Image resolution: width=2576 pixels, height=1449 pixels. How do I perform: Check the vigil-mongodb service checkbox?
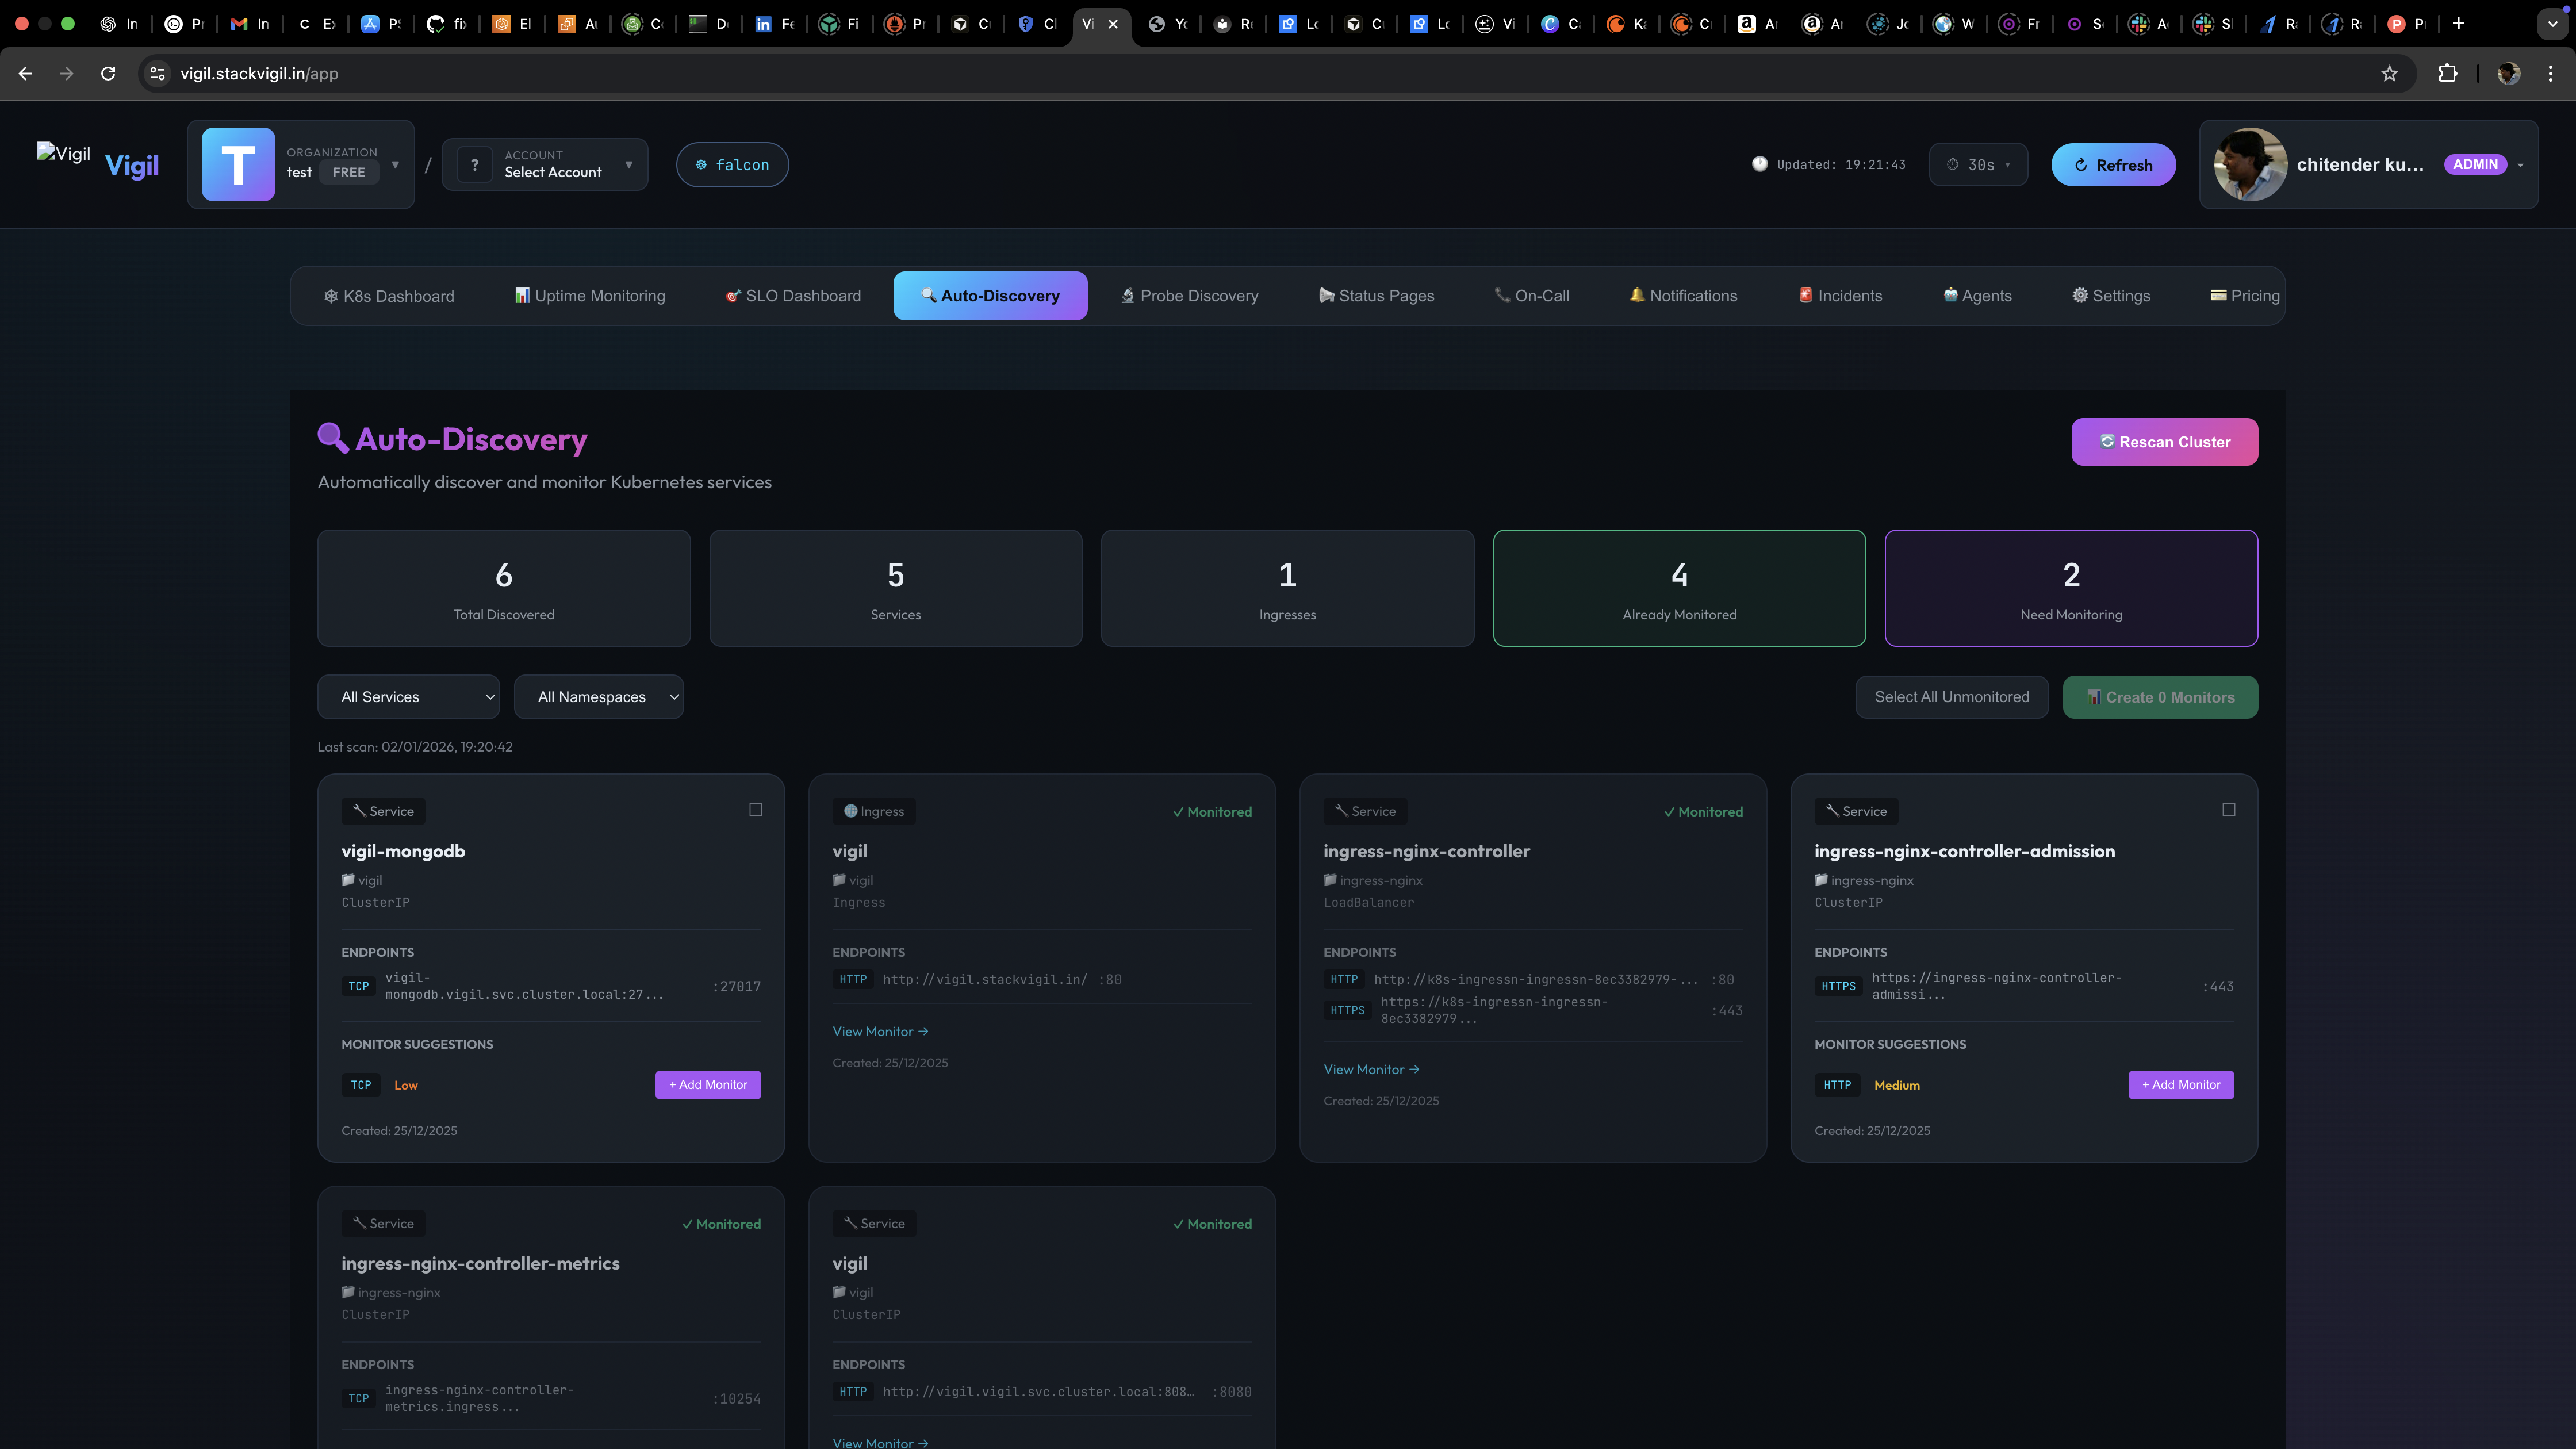pos(756,810)
